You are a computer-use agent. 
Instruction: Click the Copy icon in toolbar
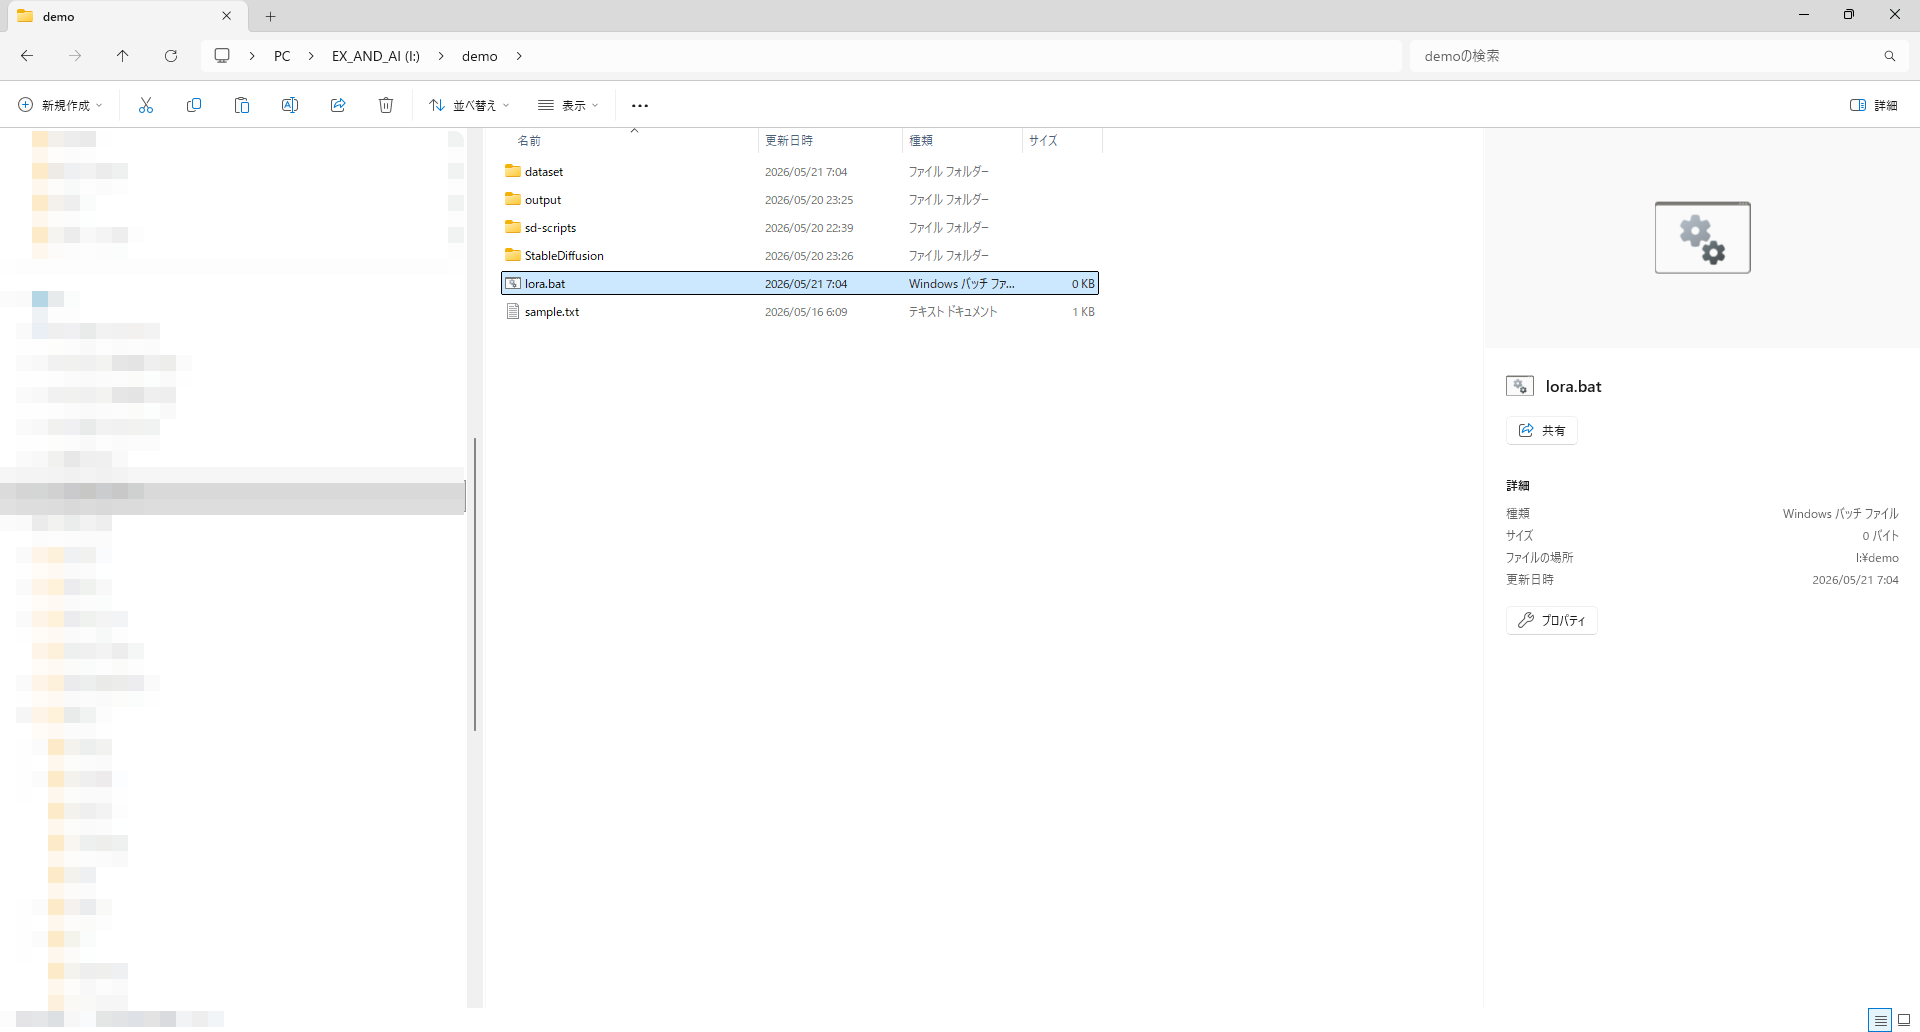194,105
